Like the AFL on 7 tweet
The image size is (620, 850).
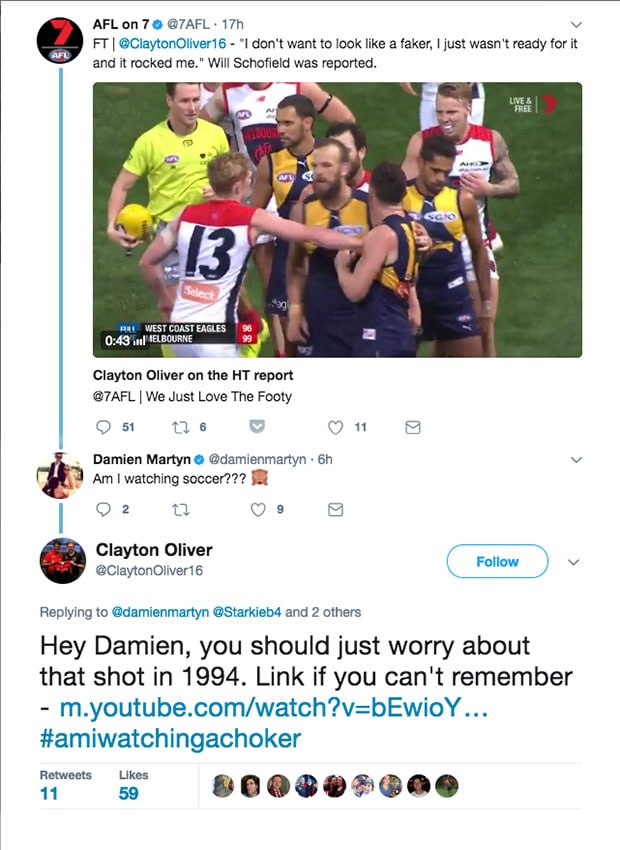pyautogui.click(x=335, y=427)
